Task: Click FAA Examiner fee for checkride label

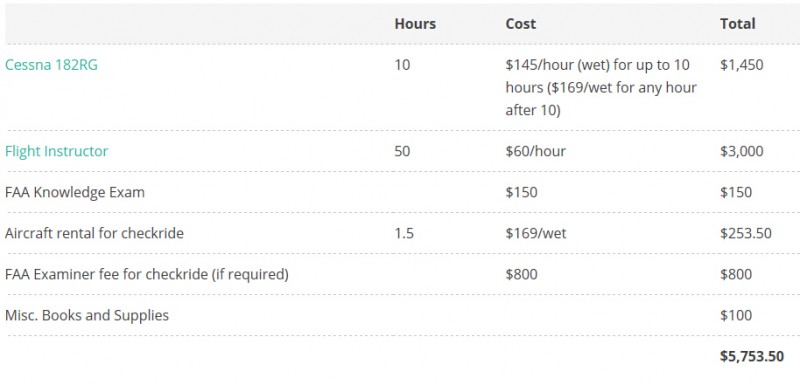Action: click(x=147, y=274)
